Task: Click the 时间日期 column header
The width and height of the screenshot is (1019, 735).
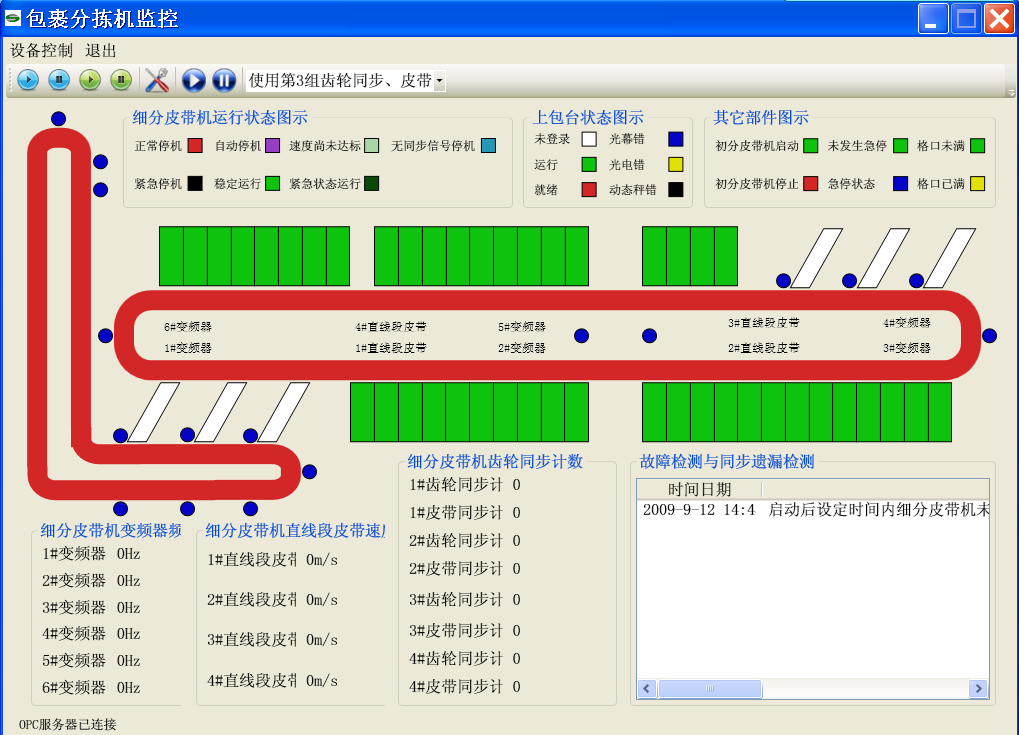Action: [x=699, y=489]
